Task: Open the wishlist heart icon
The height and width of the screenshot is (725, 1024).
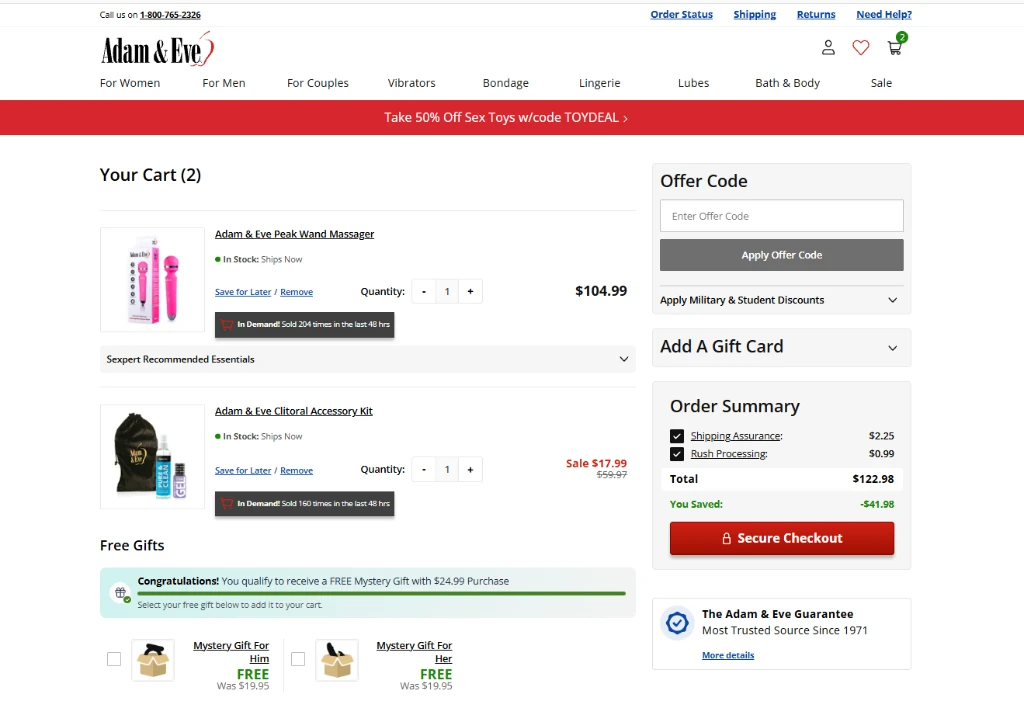Action: pyautogui.click(x=861, y=48)
